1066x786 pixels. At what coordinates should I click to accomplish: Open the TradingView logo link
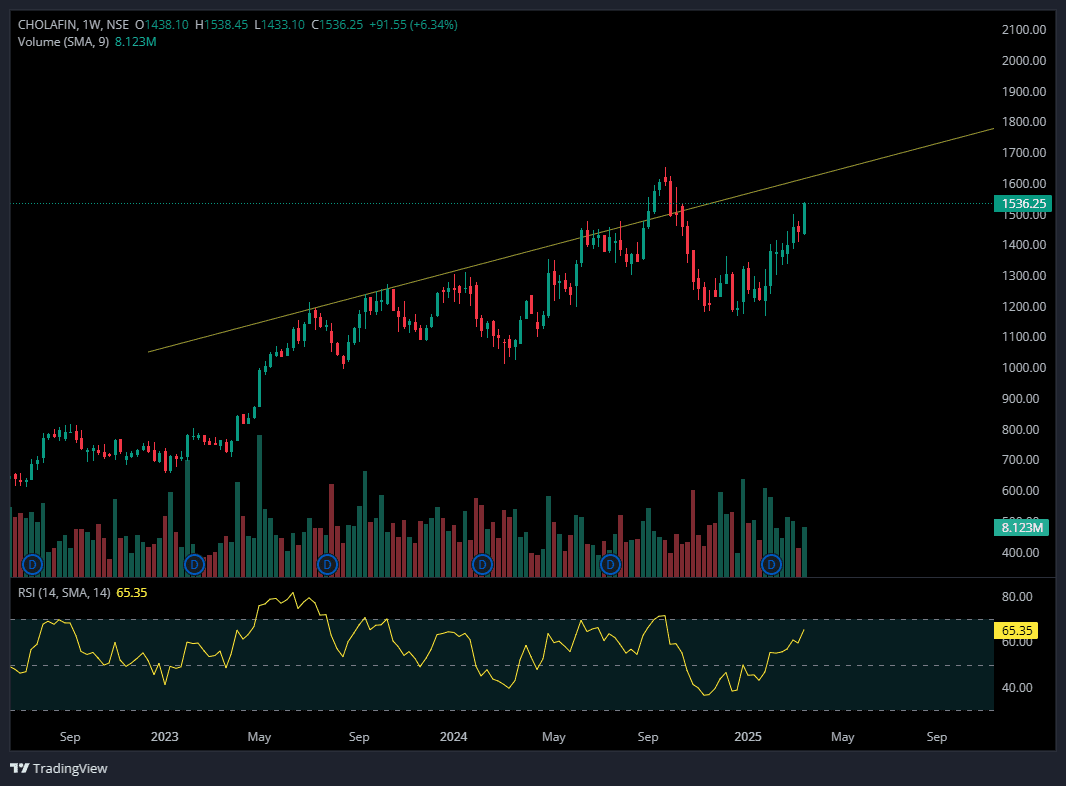click(59, 768)
